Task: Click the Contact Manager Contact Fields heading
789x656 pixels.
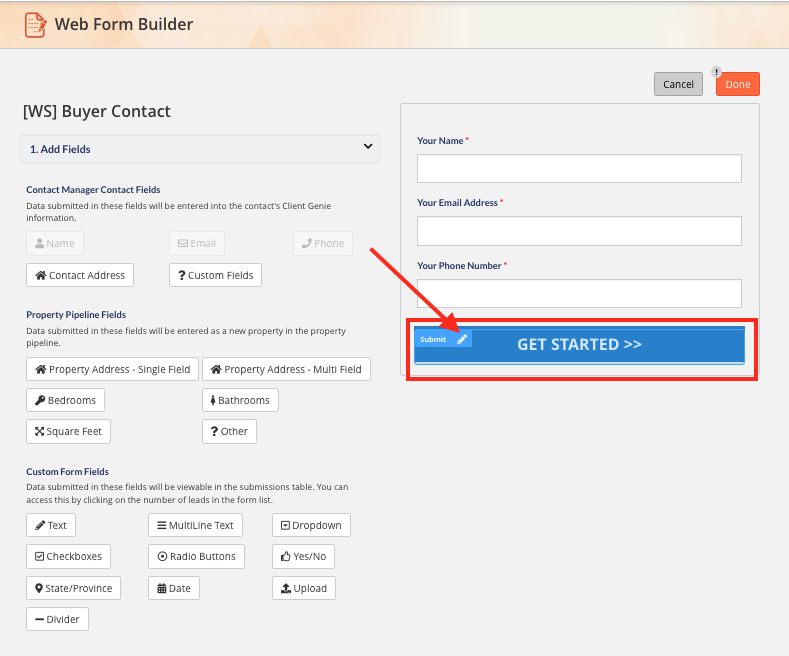Action: click(x=93, y=190)
